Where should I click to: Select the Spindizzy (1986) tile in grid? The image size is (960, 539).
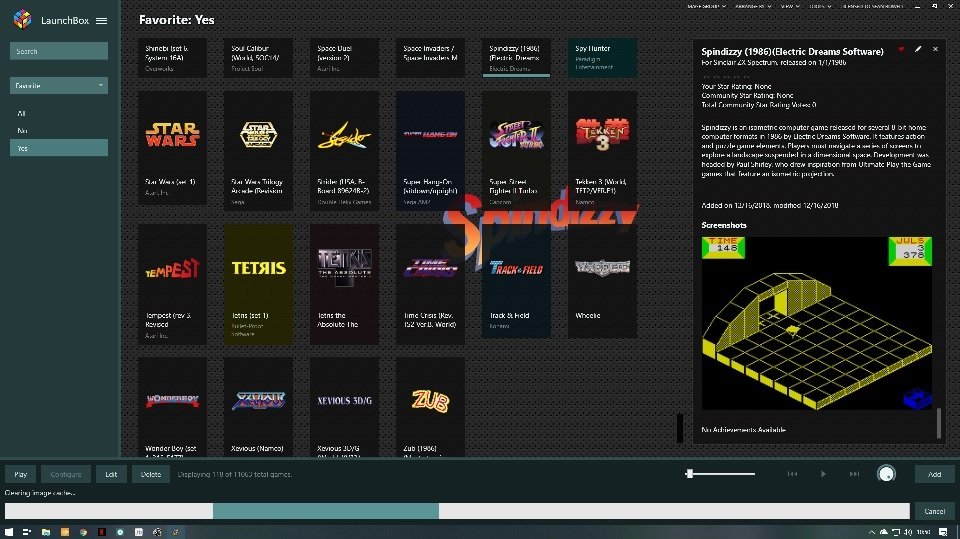tap(516, 58)
